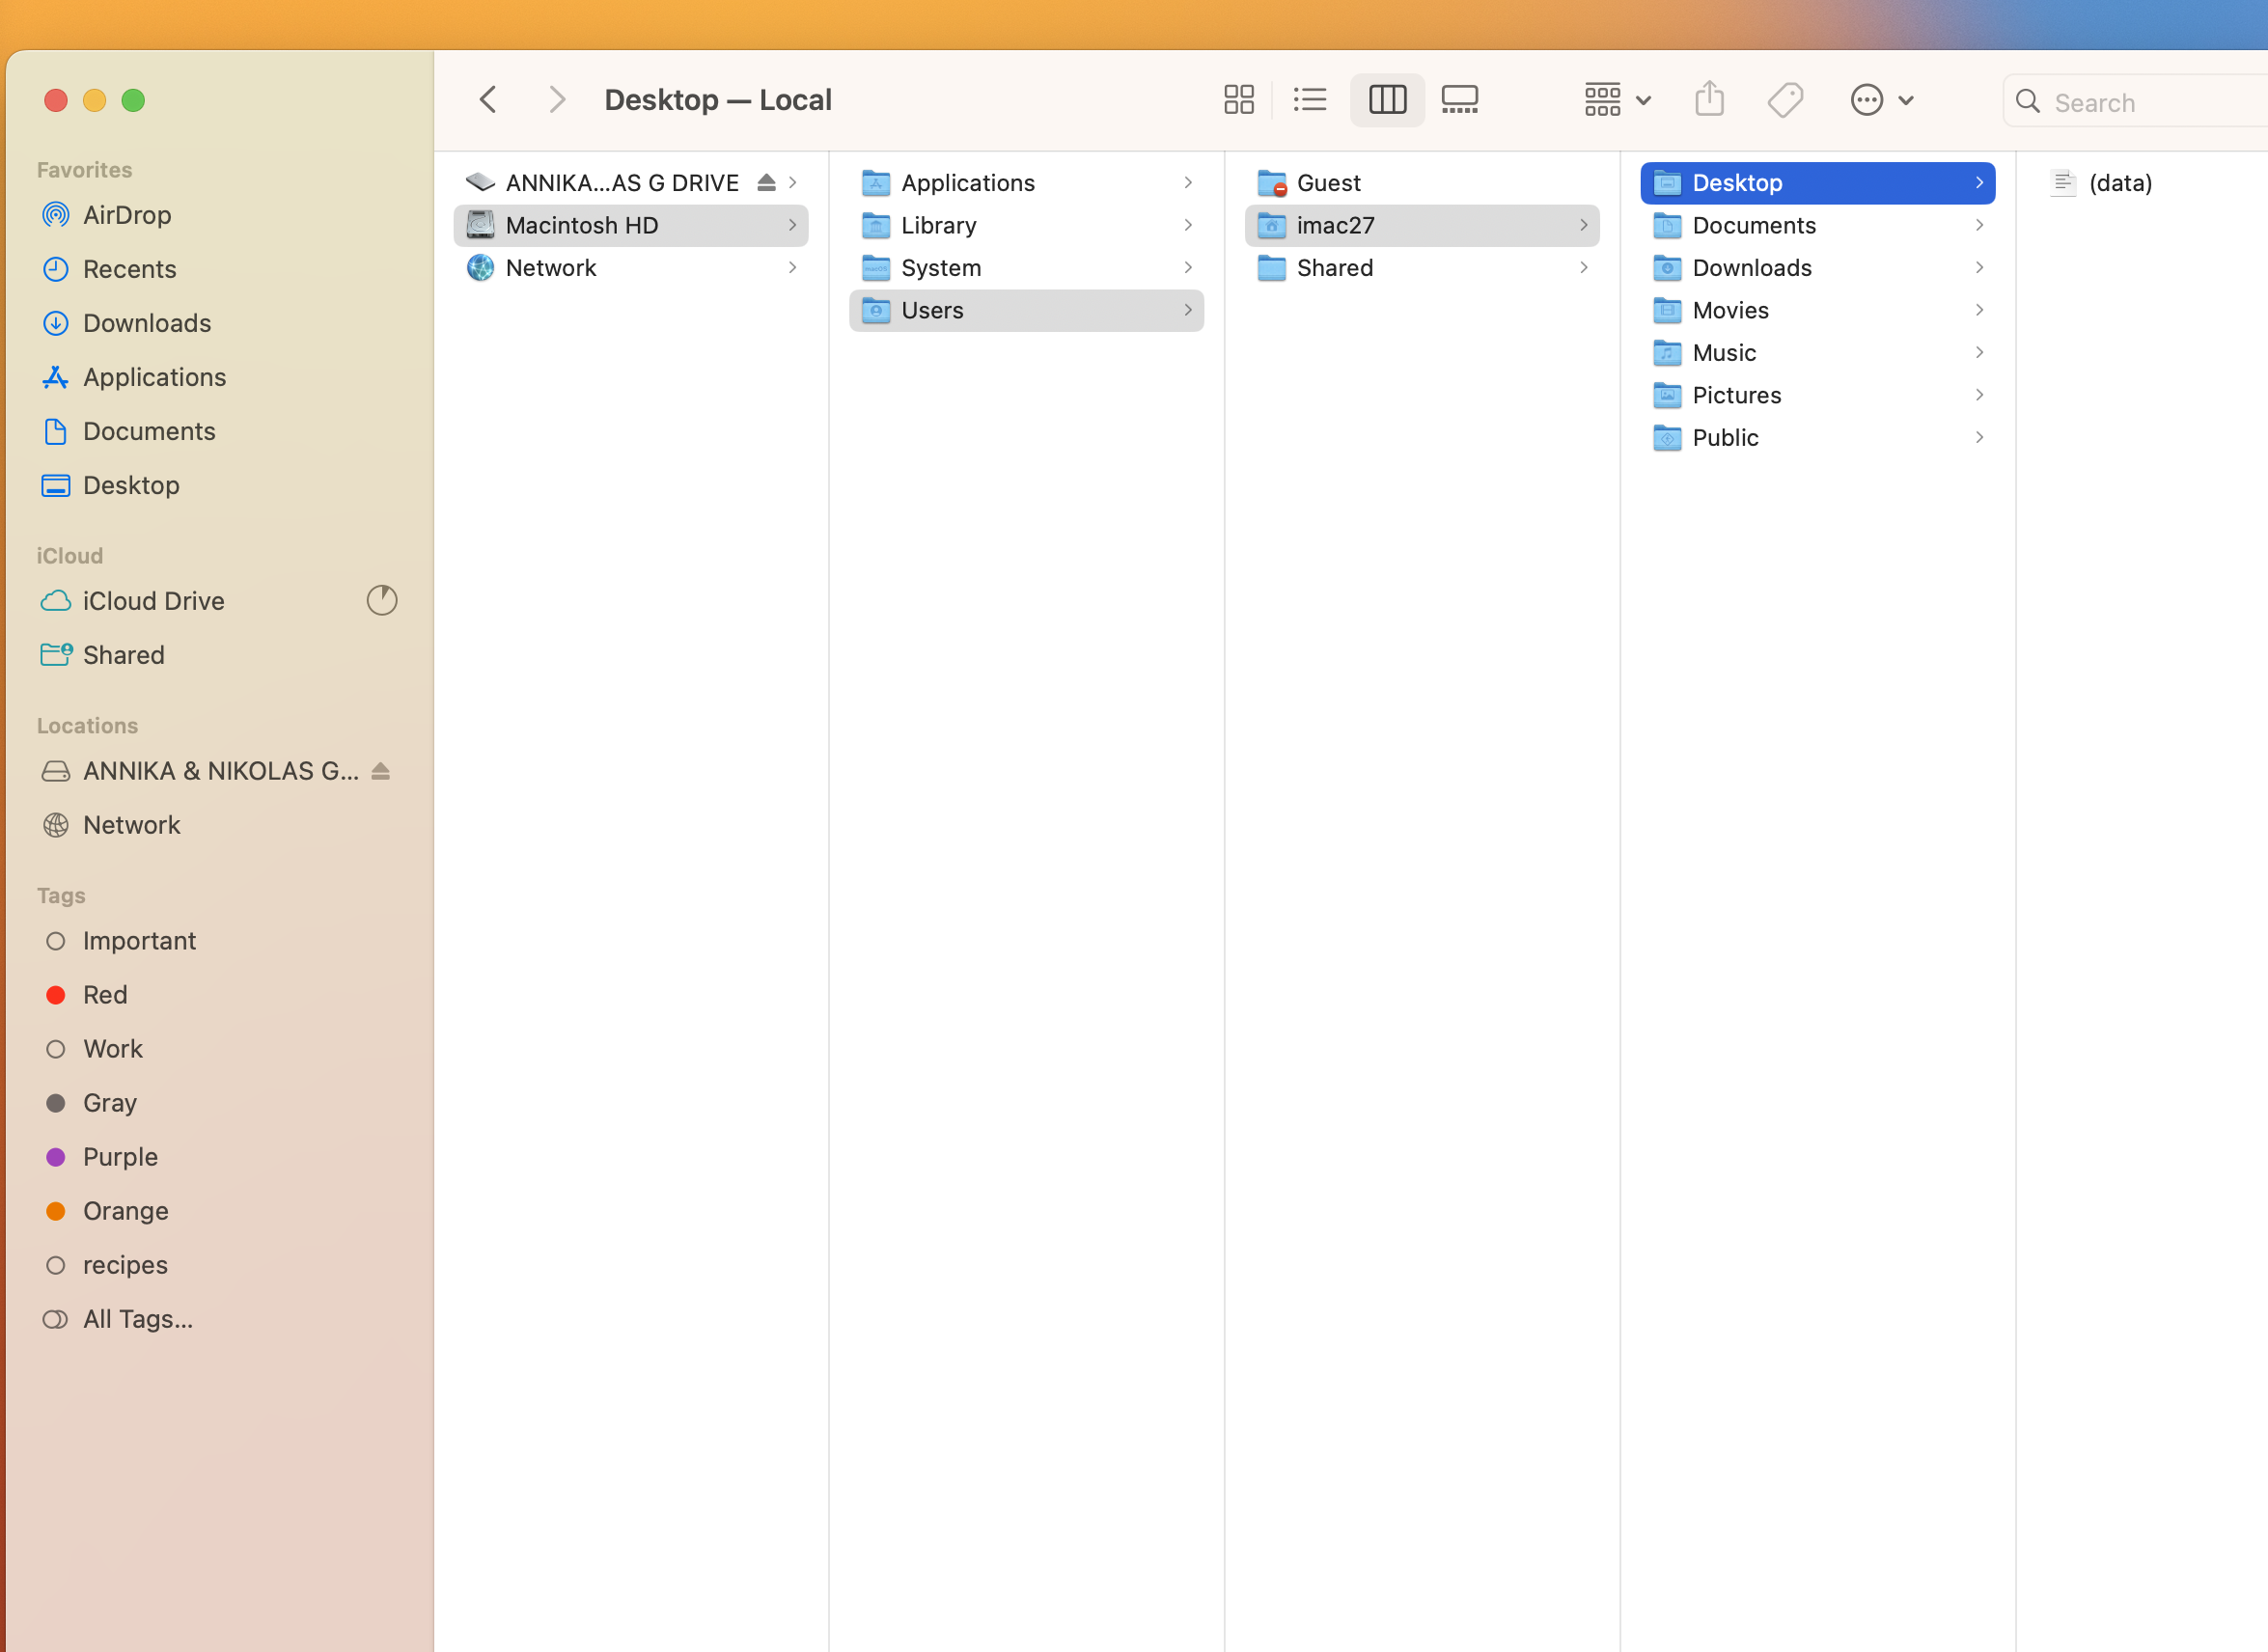Switch to gallery view

pyautogui.click(x=1459, y=100)
